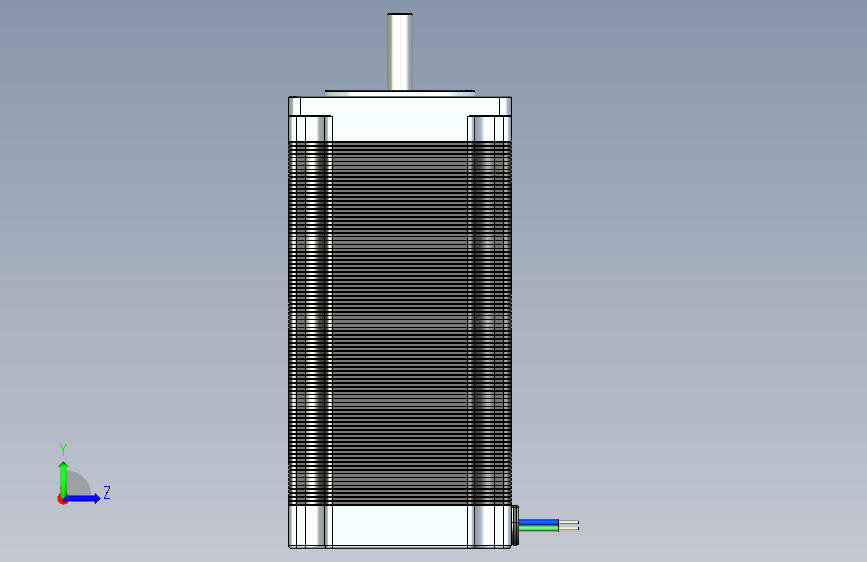Image resolution: width=867 pixels, height=562 pixels.
Task: Select the raised pilot ring under the shaft
Action: pyautogui.click(x=400, y=93)
